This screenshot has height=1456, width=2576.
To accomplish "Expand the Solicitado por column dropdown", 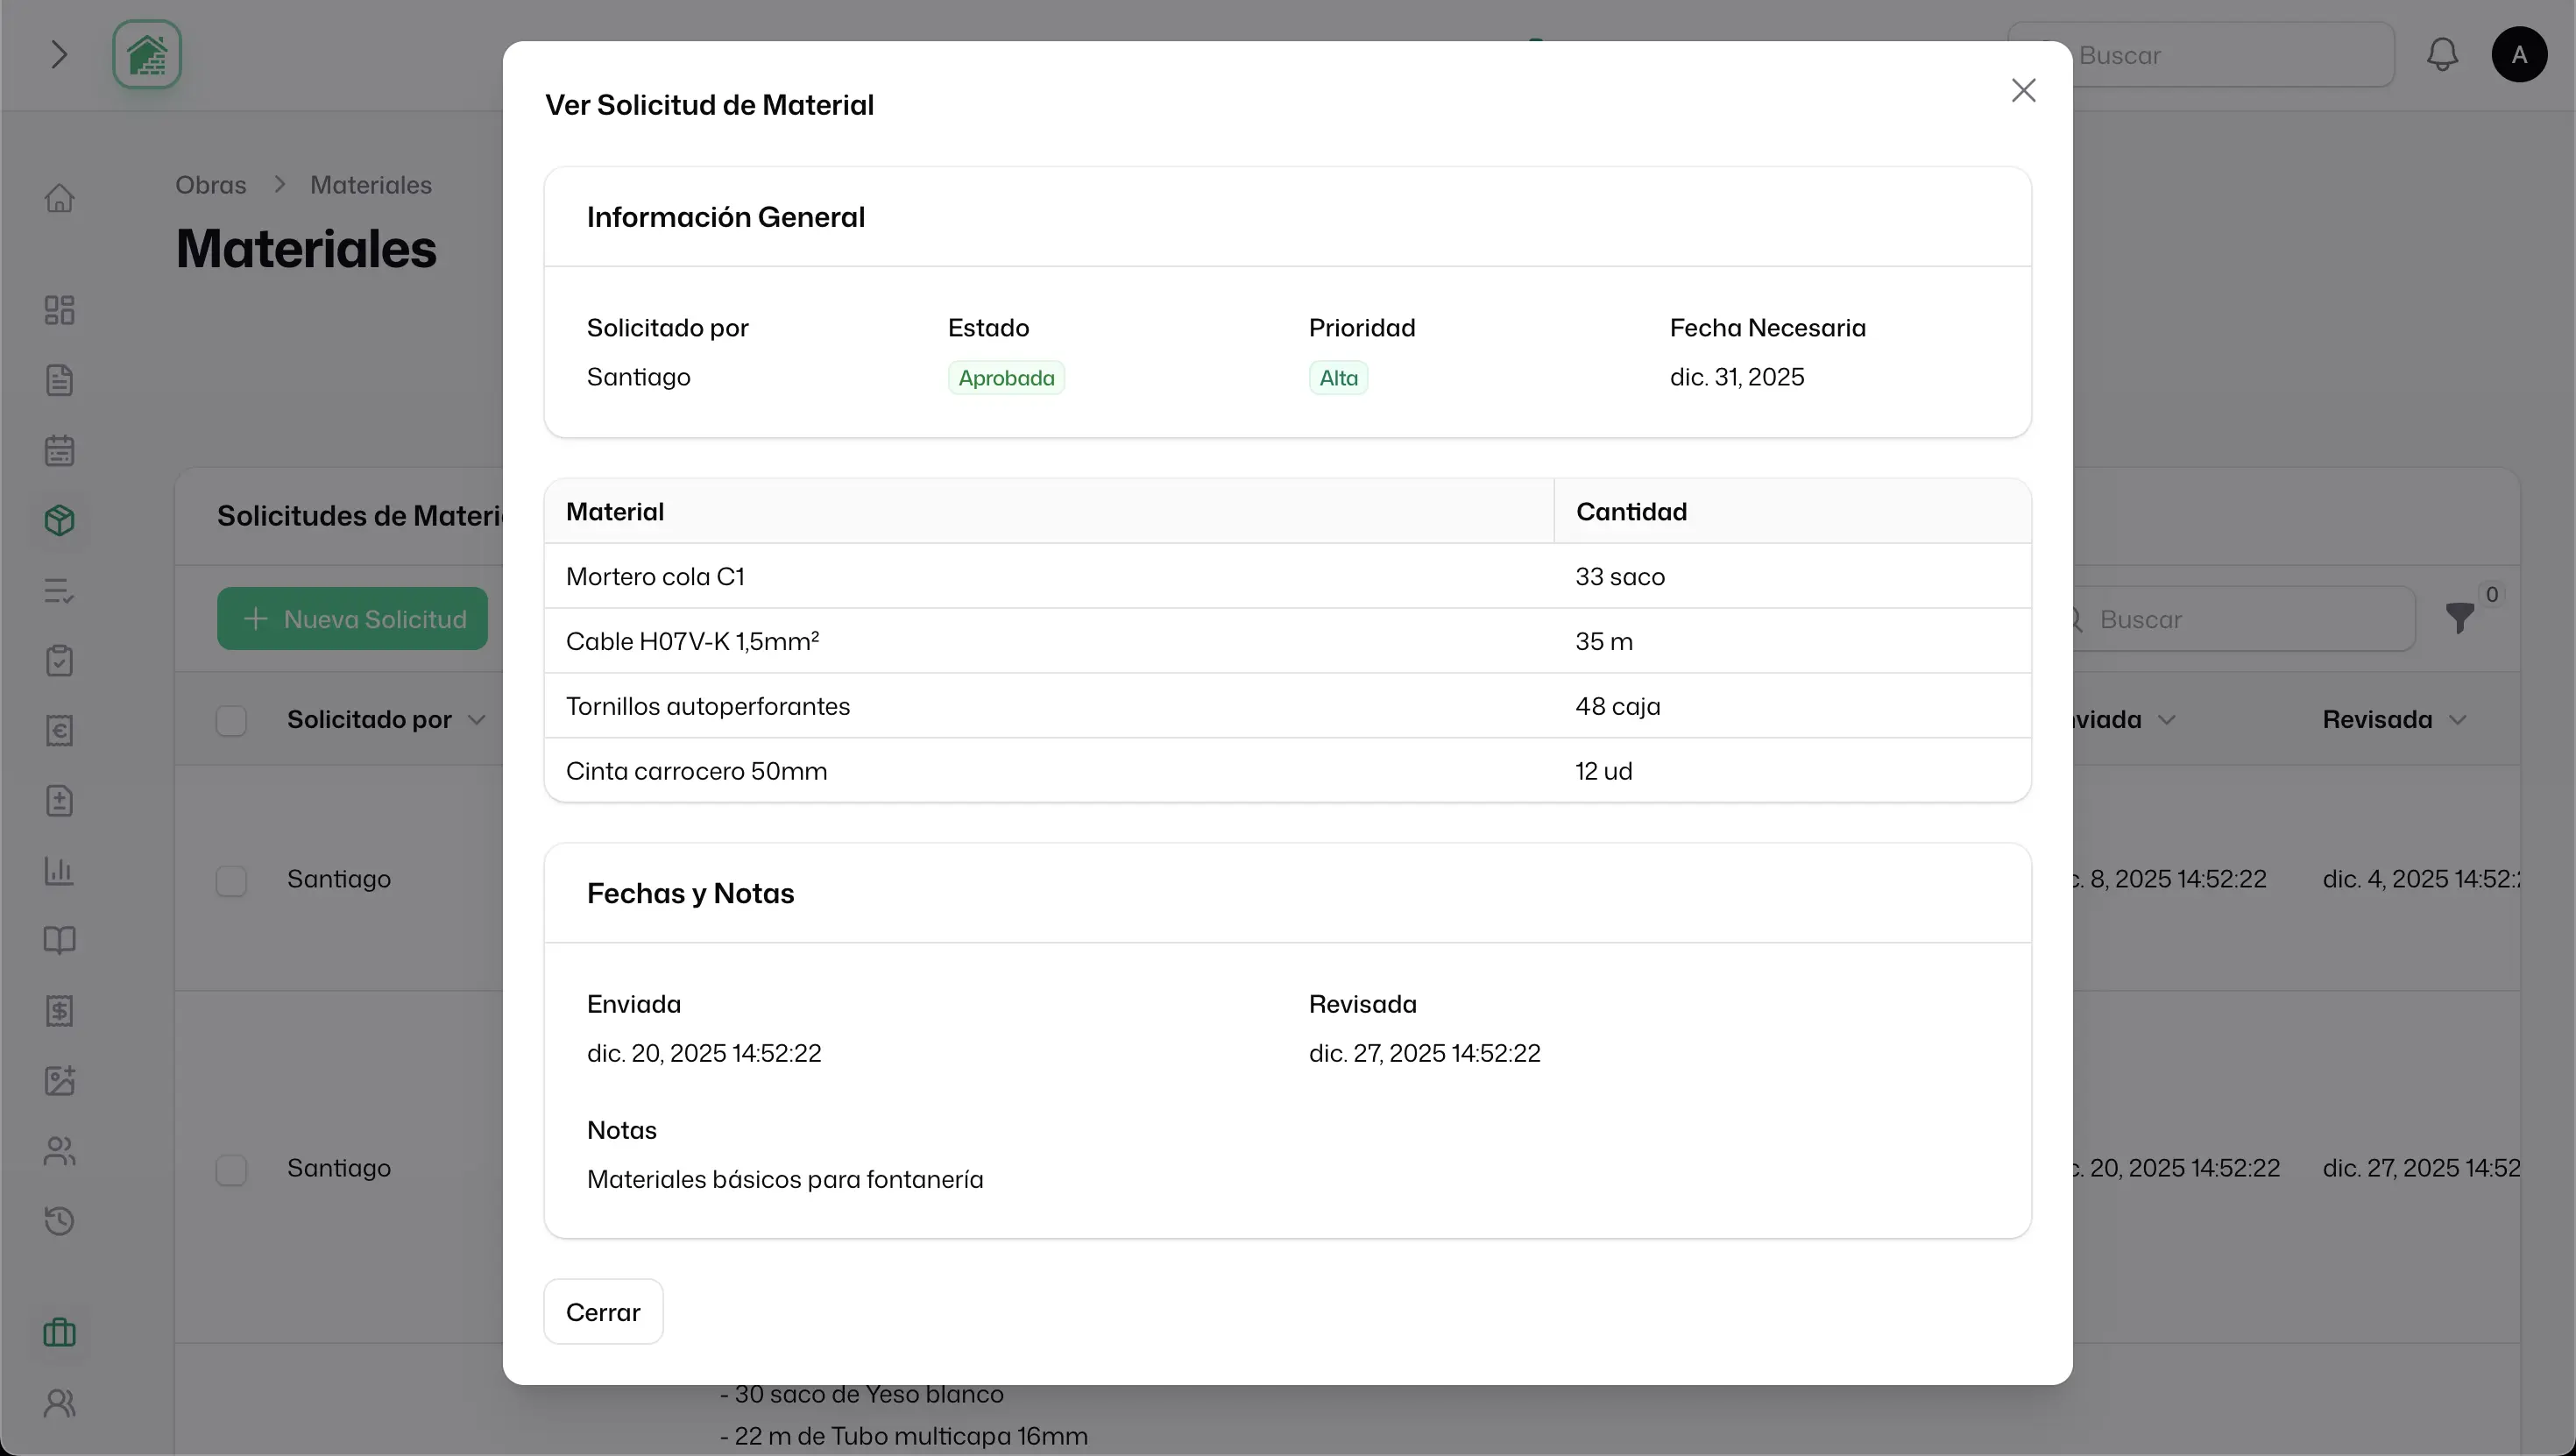I will pyautogui.click(x=479, y=719).
